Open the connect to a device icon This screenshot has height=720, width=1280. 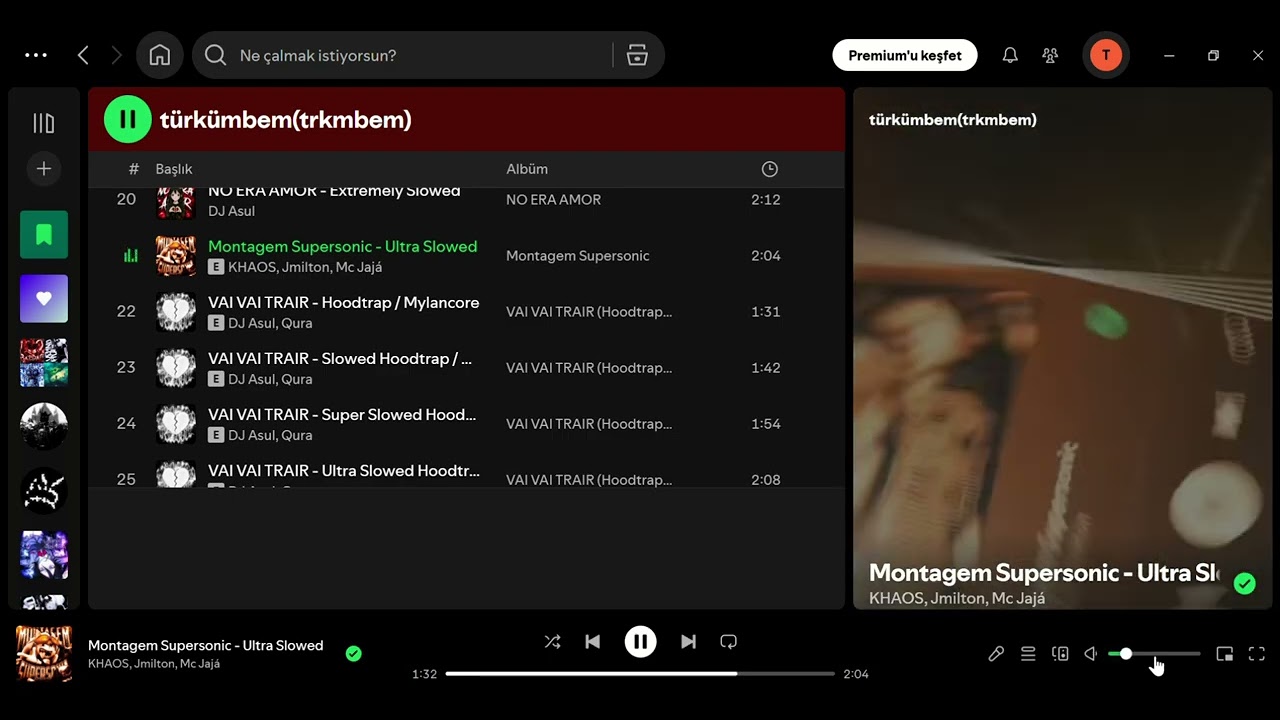pyautogui.click(x=1060, y=654)
